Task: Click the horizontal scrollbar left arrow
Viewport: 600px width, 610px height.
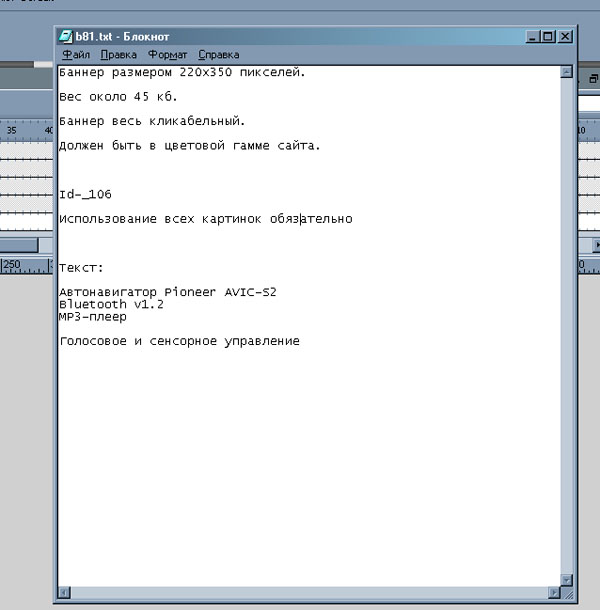Action: pos(64,592)
